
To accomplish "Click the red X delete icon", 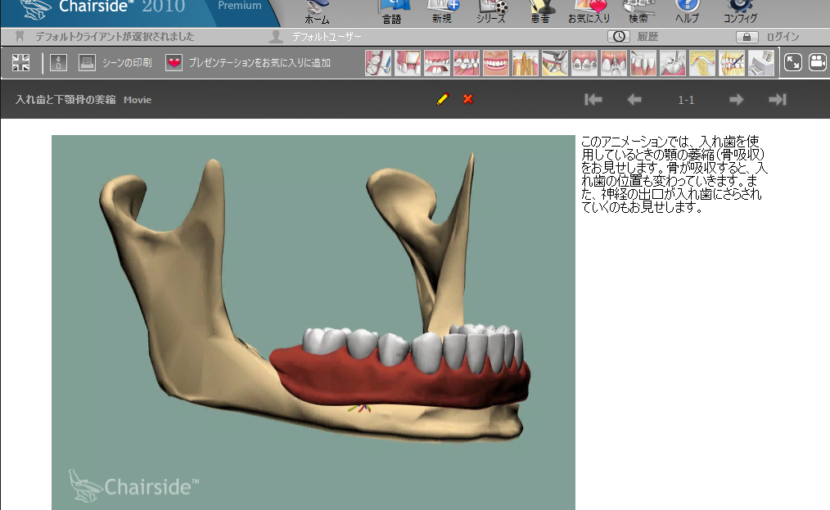I will click(x=468, y=99).
